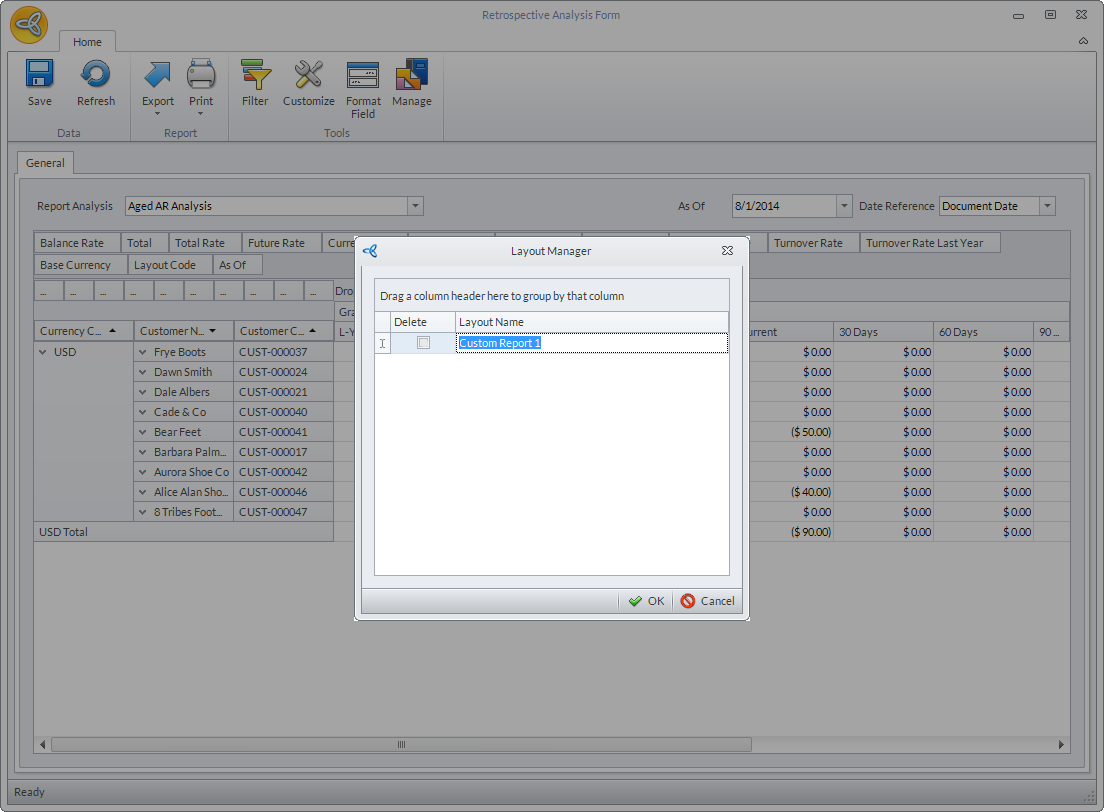This screenshot has width=1104, height=812.
Task: Confirm with OK in Layout Manager
Action: pos(646,601)
